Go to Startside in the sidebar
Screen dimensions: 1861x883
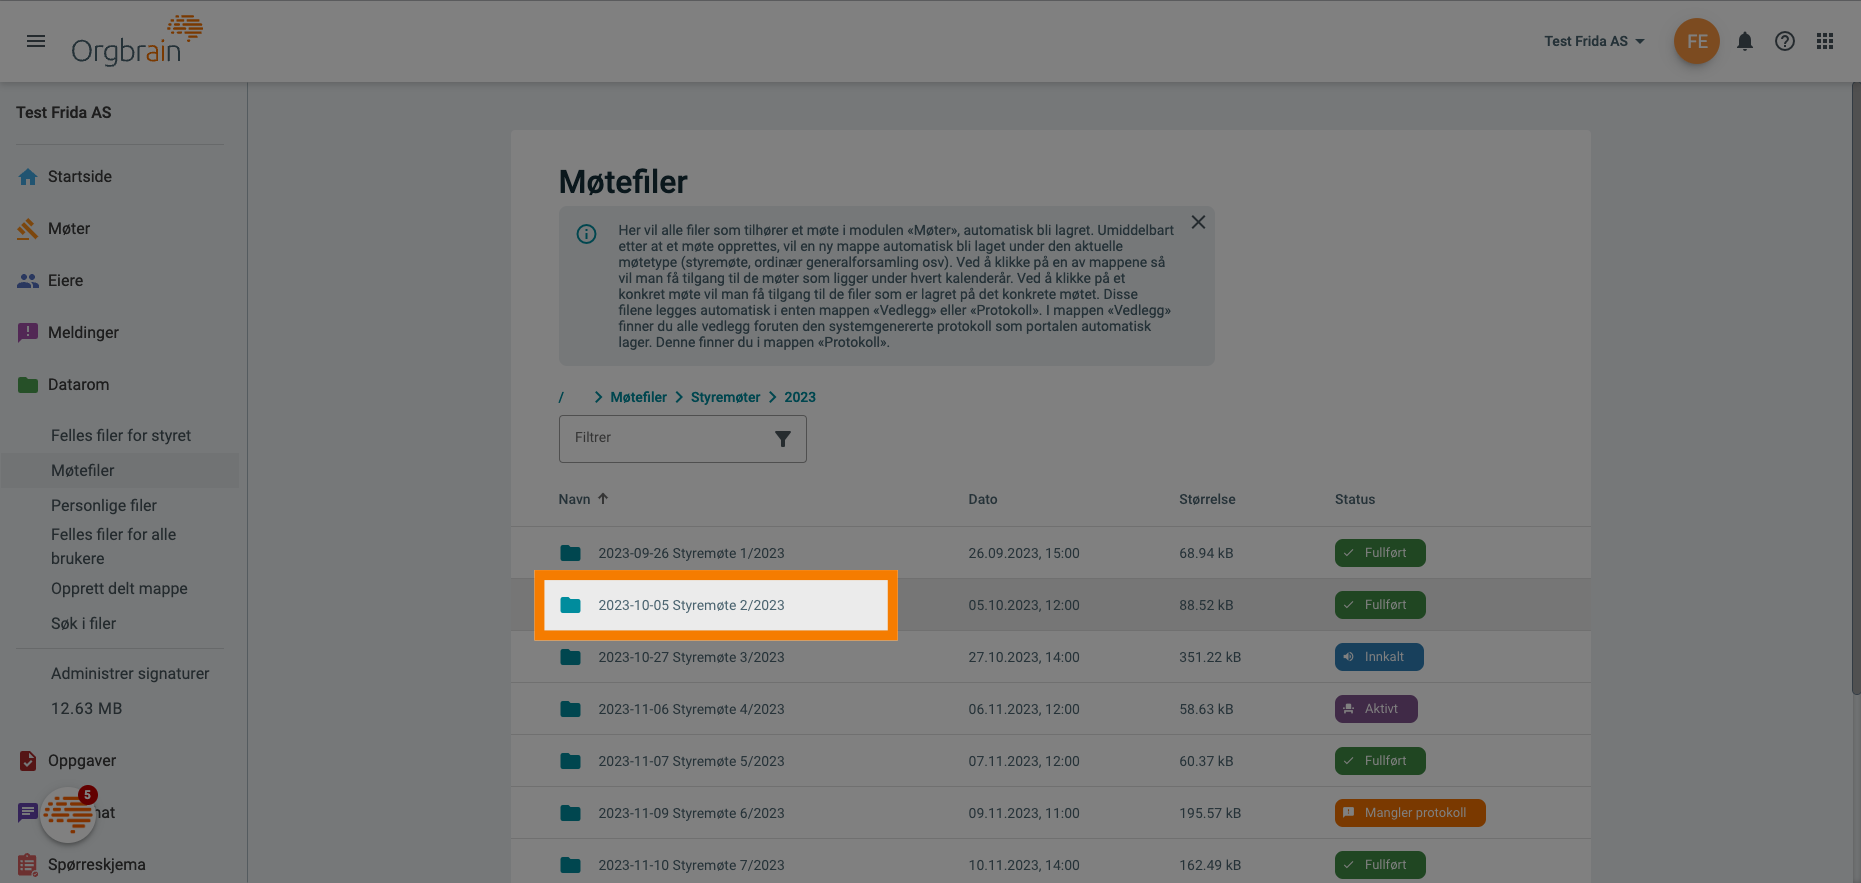(80, 176)
